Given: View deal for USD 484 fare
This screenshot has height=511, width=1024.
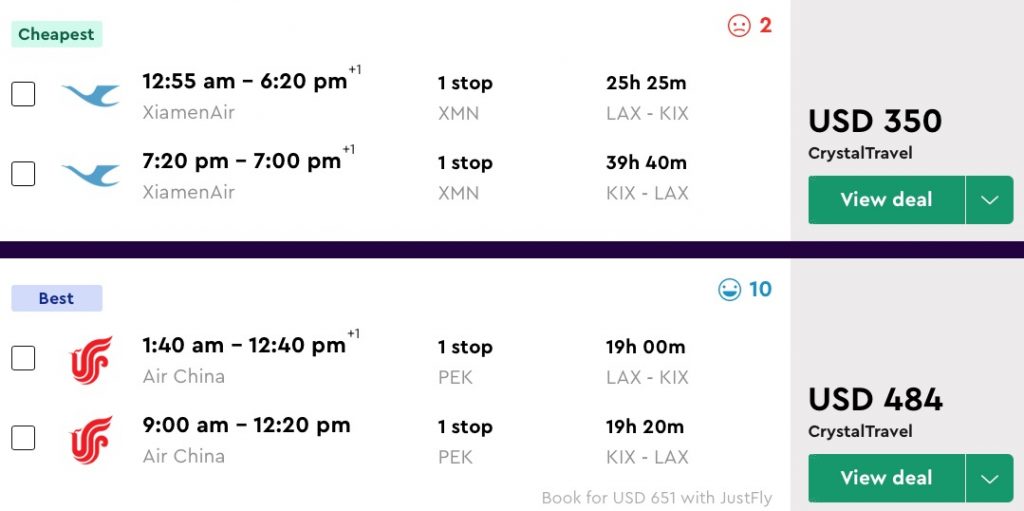Looking at the screenshot, I should coord(886,478).
